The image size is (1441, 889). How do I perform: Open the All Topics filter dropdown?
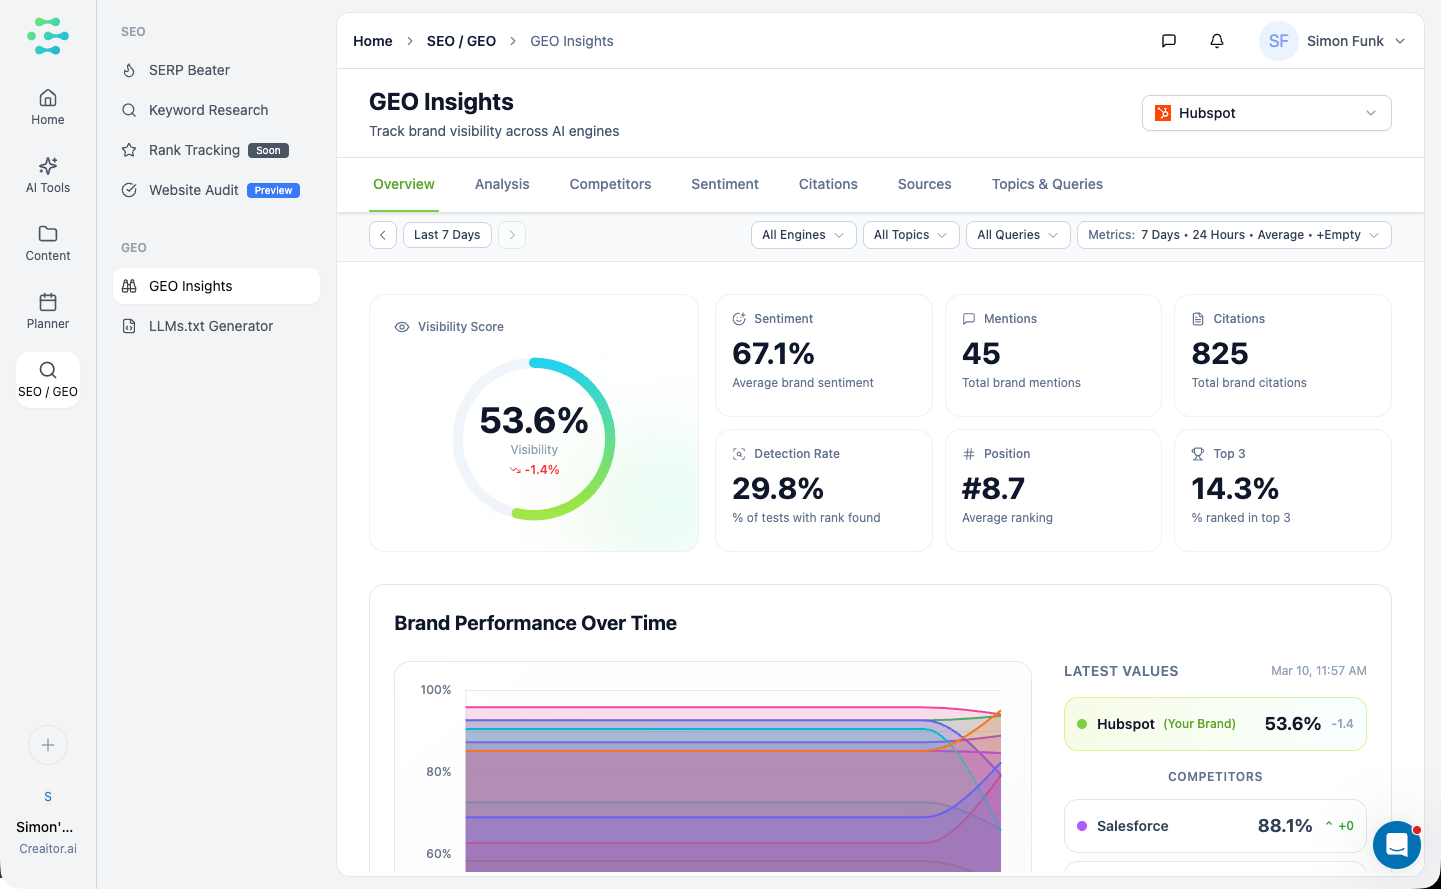click(910, 235)
